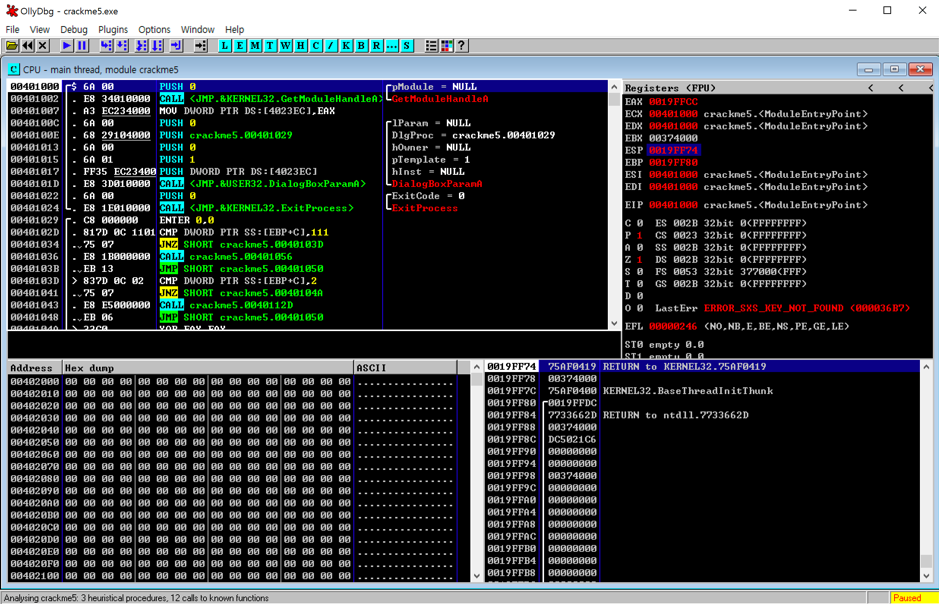Click the Hex dump column header
The image size is (939, 604).
pos(208,368)
